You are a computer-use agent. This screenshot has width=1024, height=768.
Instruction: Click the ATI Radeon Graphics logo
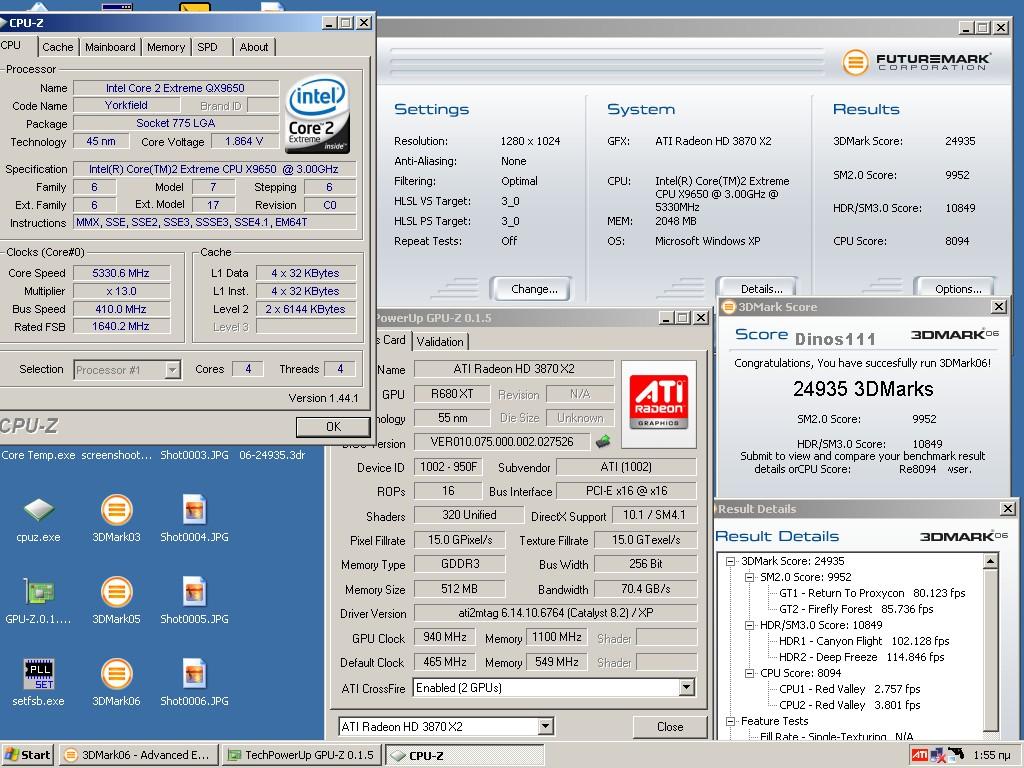(658, 403)
